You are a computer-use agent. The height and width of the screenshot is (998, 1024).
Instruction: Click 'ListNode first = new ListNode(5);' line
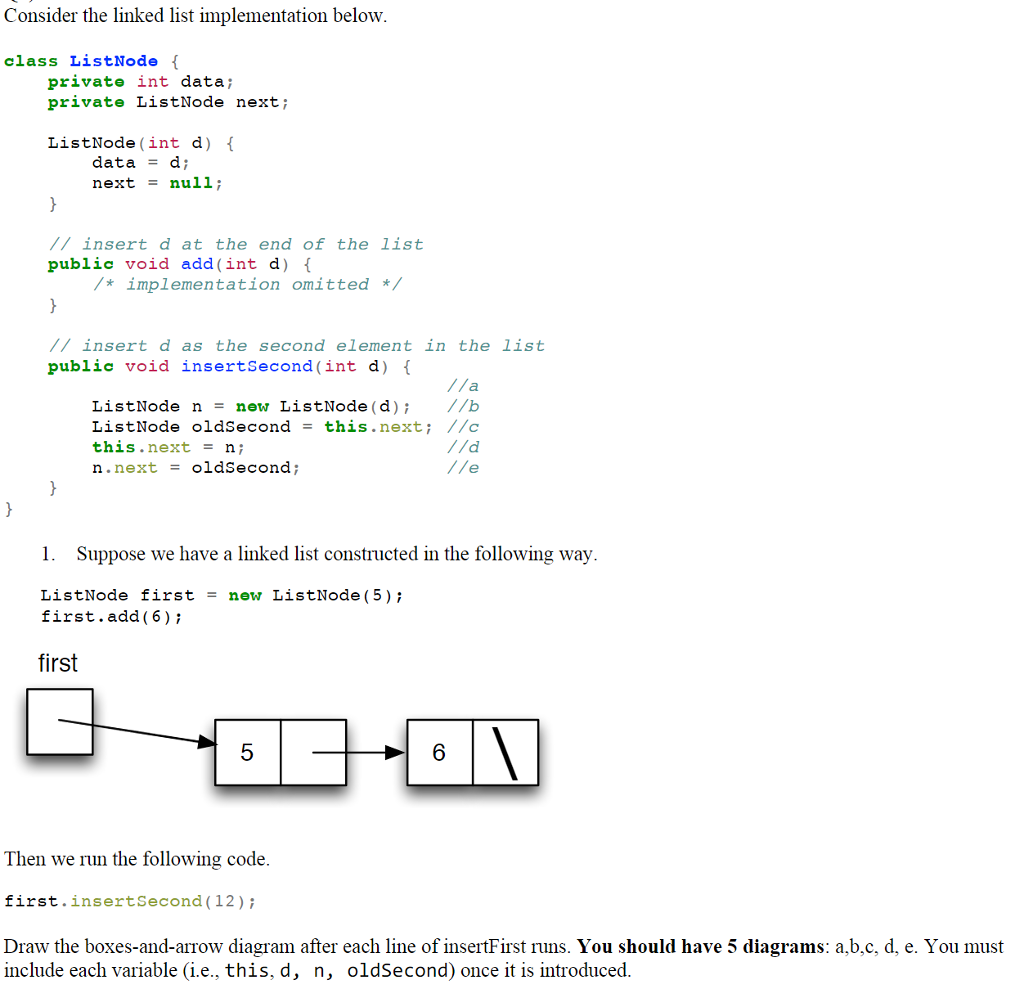coord(222,596)
